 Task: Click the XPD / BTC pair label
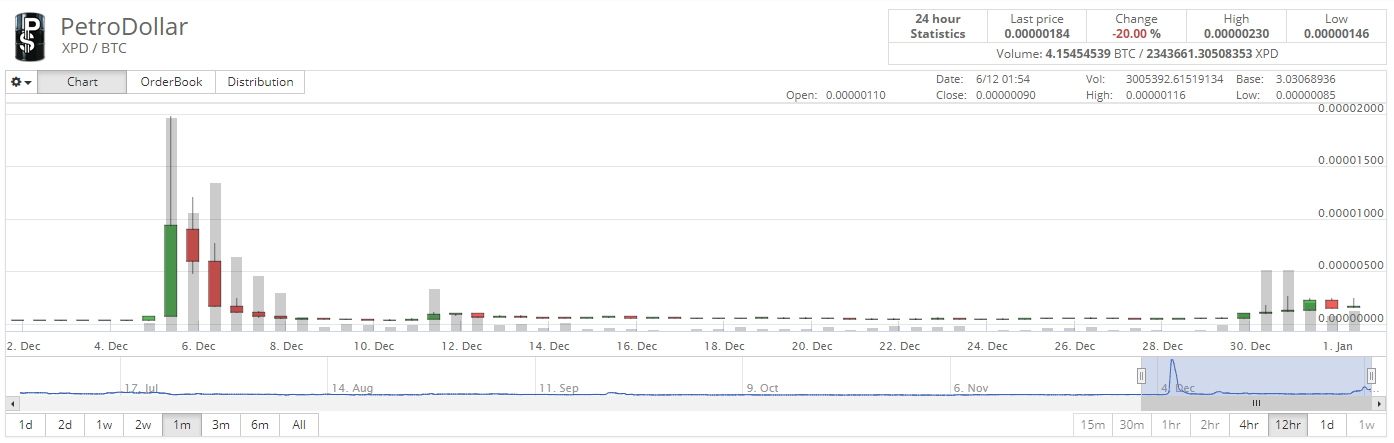[94, 48]
